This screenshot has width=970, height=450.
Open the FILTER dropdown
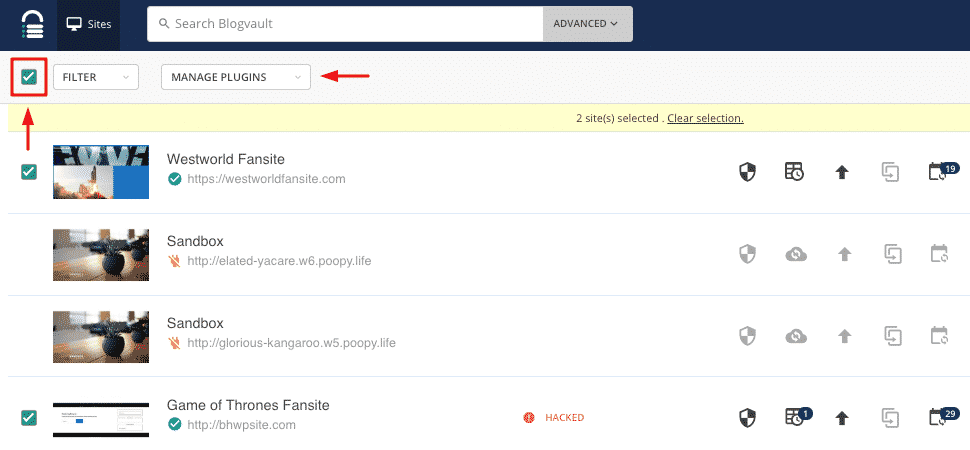(96, 77)
